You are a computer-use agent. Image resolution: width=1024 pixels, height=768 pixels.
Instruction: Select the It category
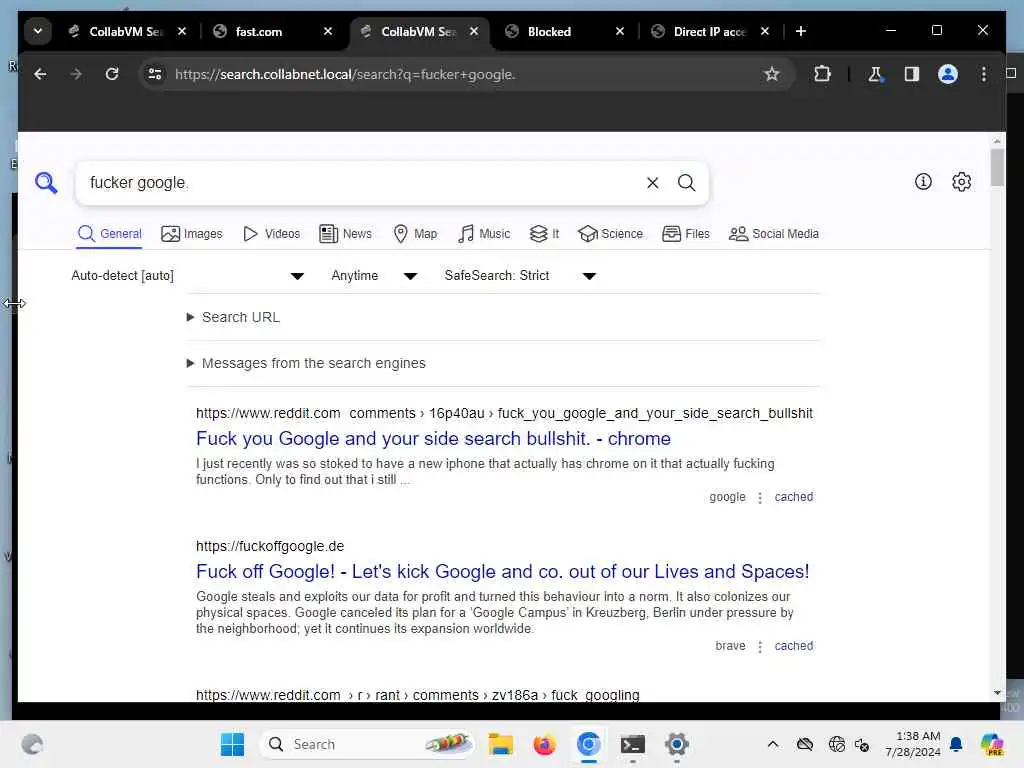pos(544,234)
